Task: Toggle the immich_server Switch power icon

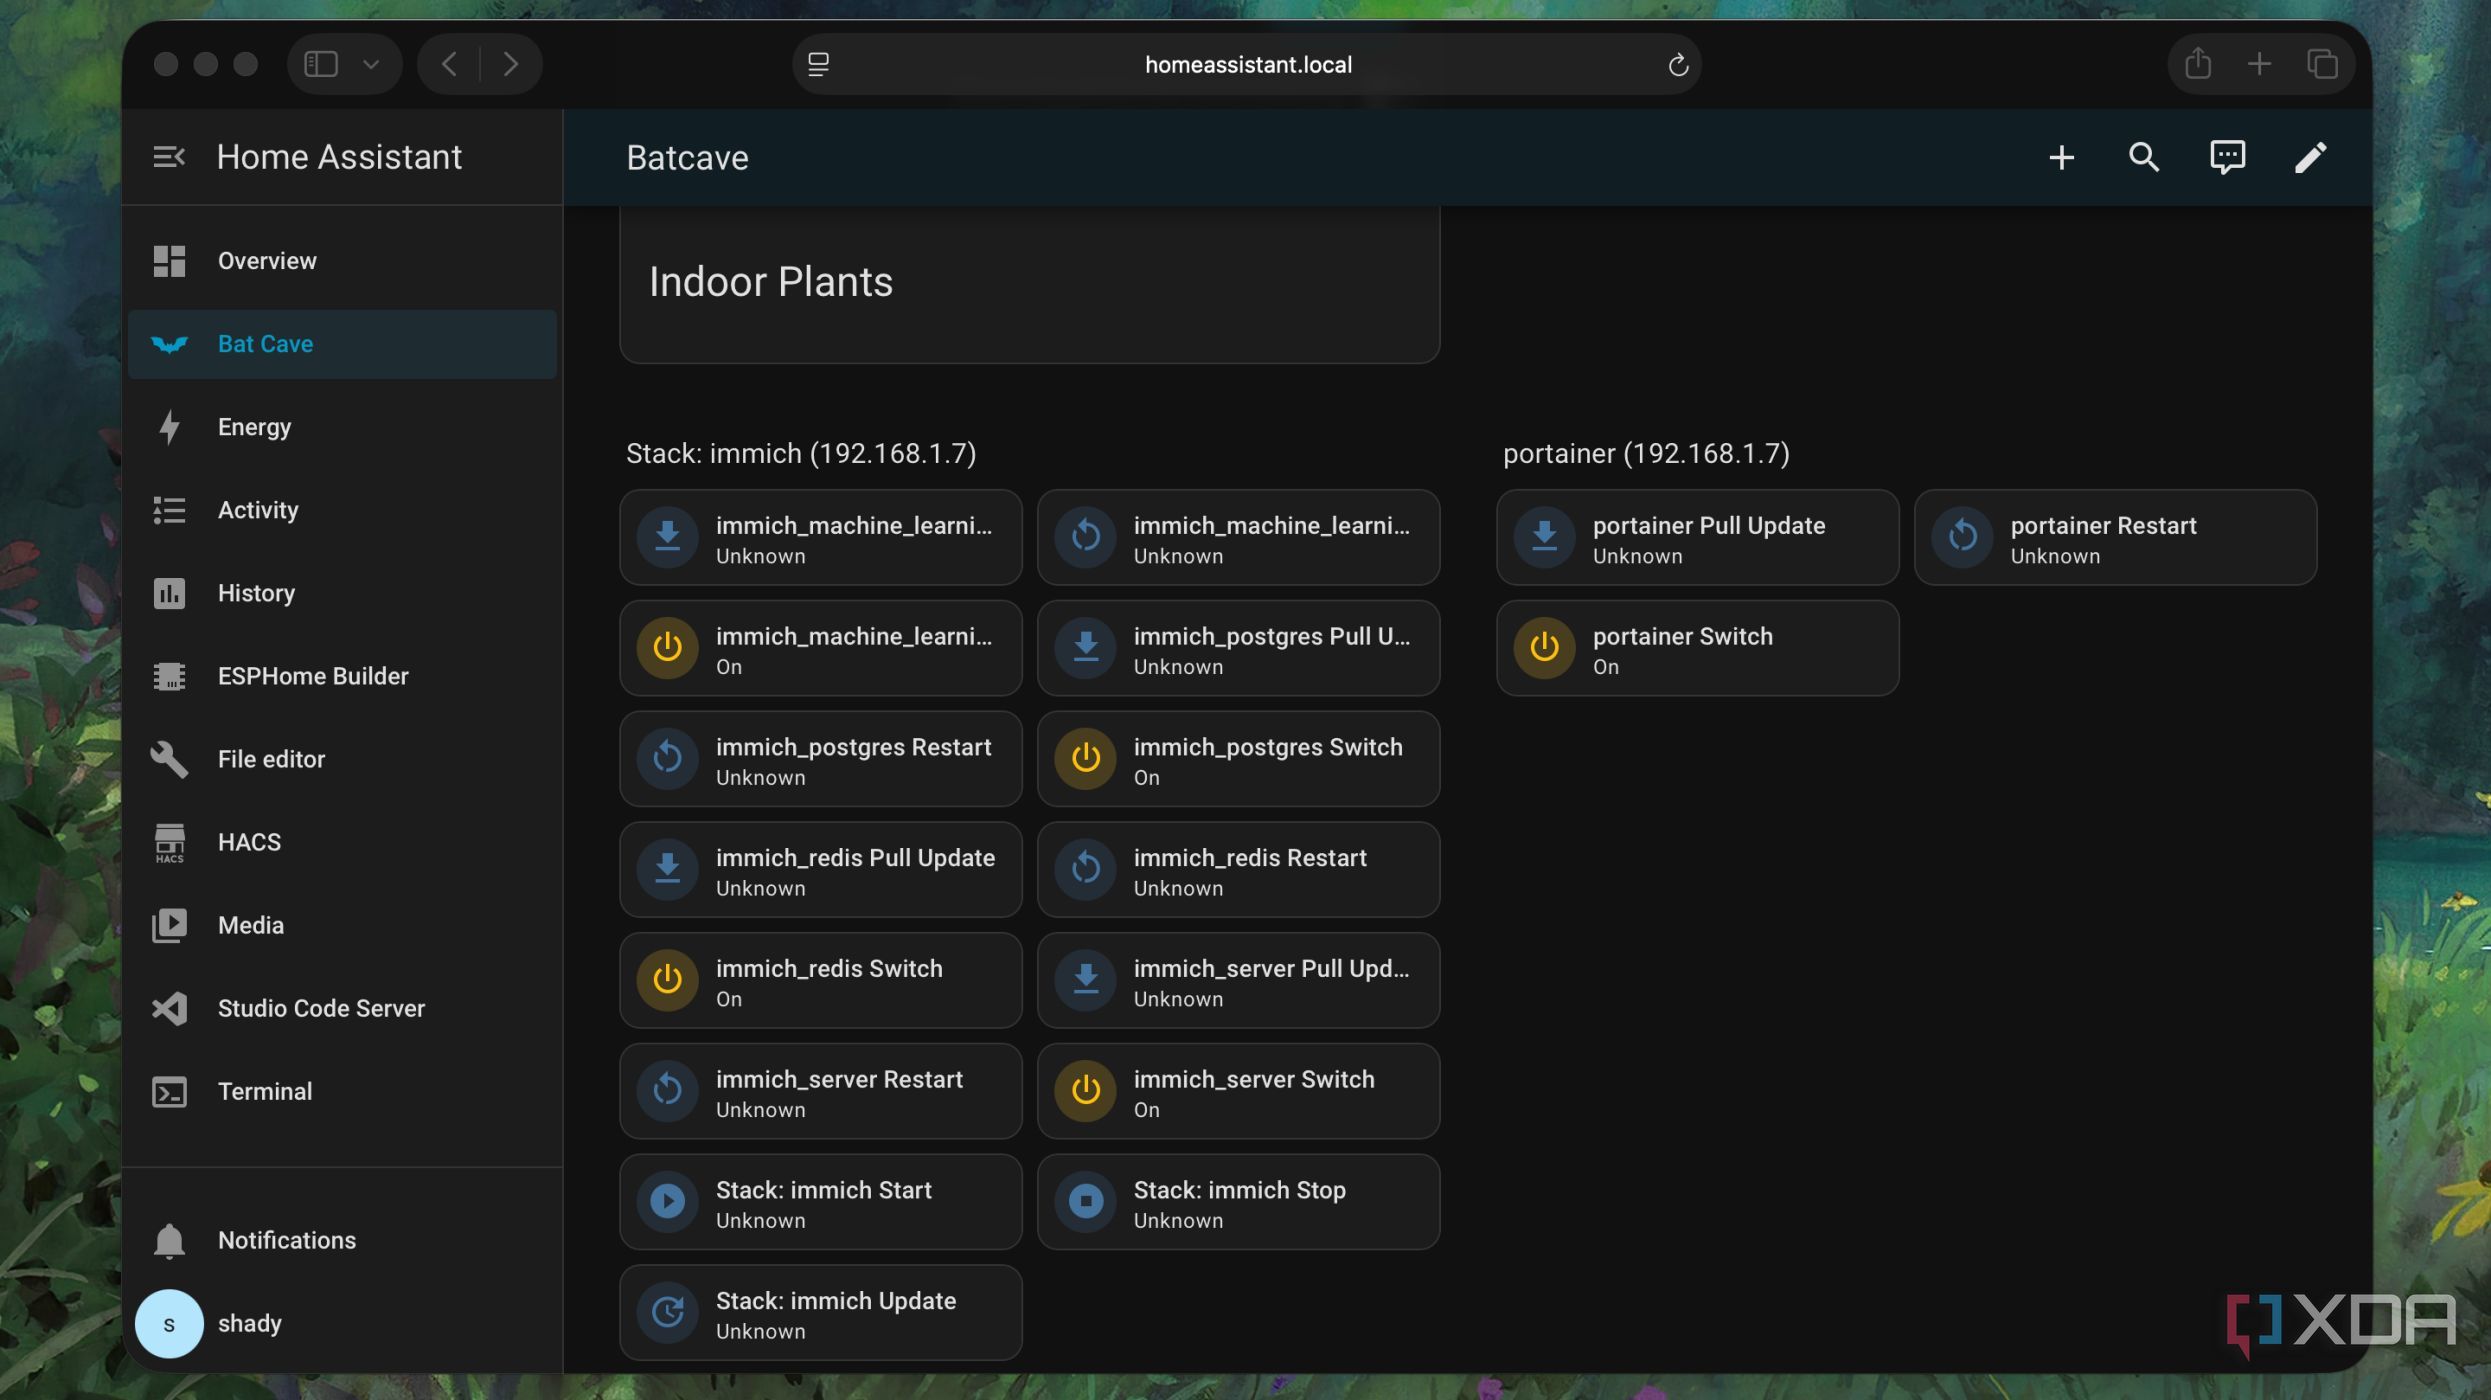Action: (1086, 1091)
